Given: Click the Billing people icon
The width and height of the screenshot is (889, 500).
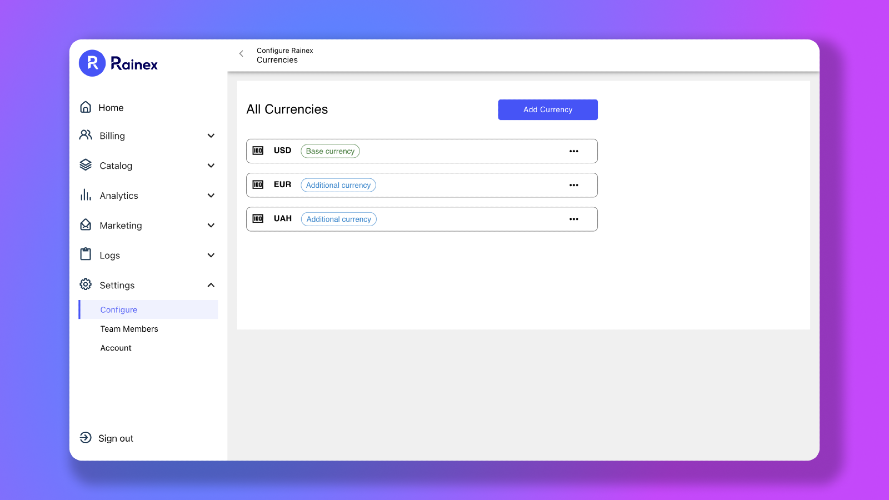Looking at the screenshot, I should pyautogui.click(x=86, y=135).
